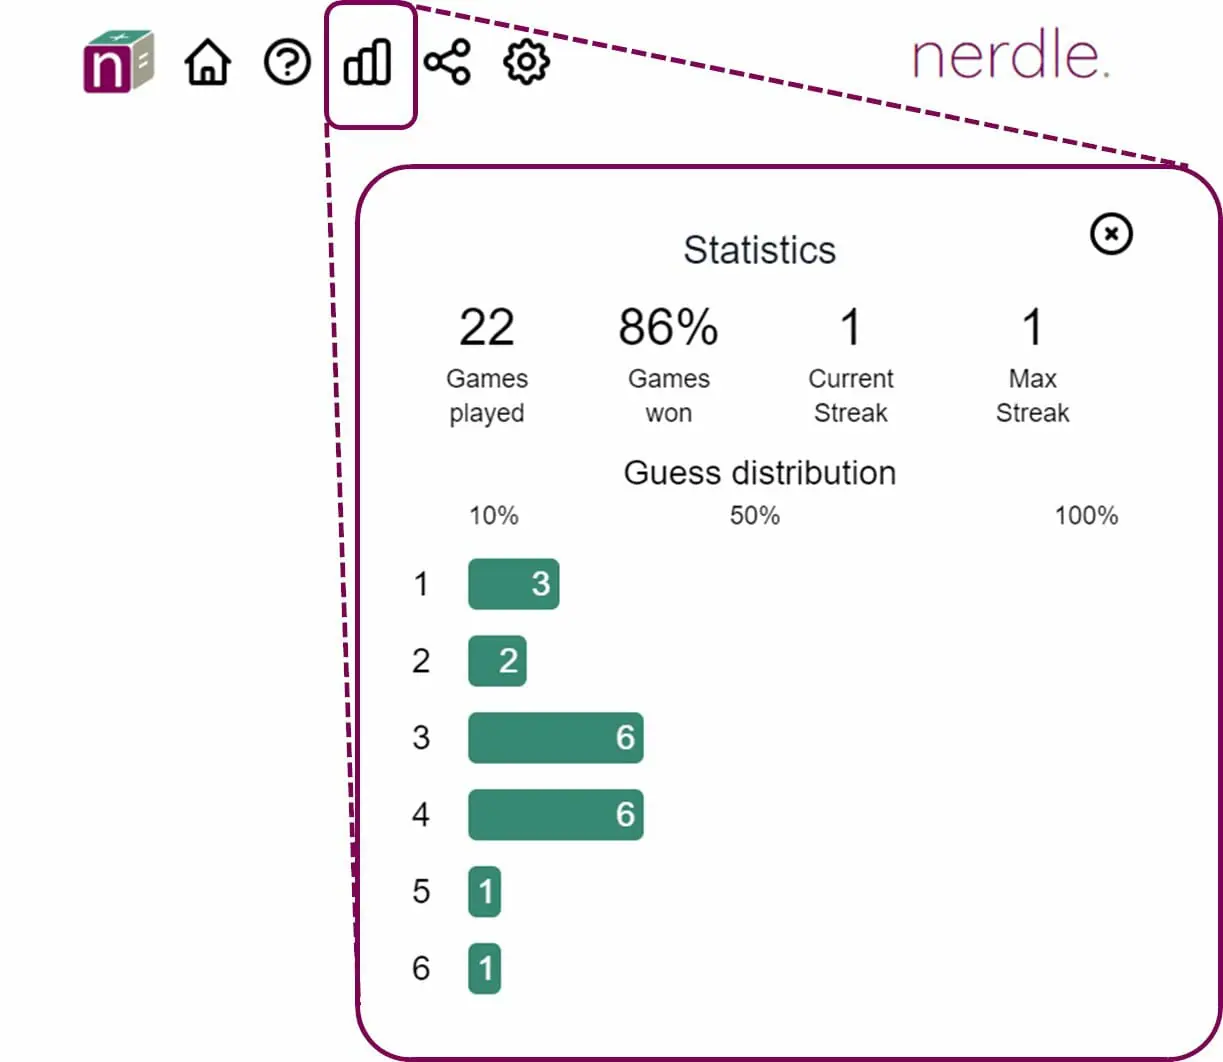1223x1062 pixels.
Task: Click the guess 2 bar showing 2
Action: [497, 661]
